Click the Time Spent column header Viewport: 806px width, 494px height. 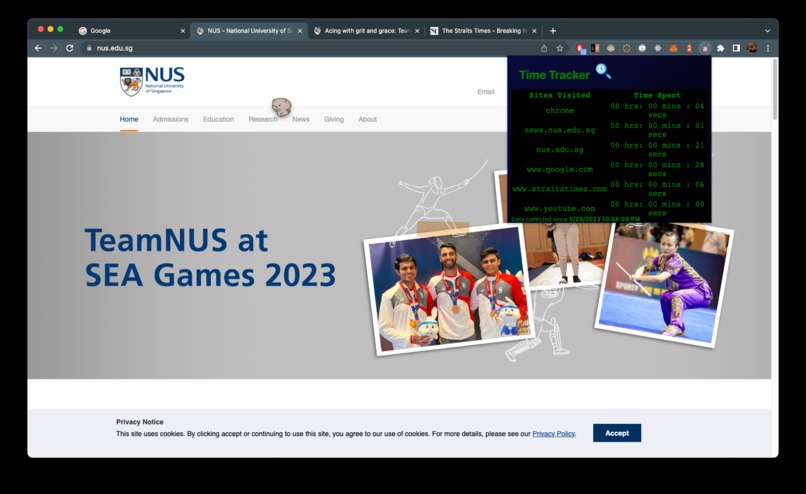coord(657,95)
